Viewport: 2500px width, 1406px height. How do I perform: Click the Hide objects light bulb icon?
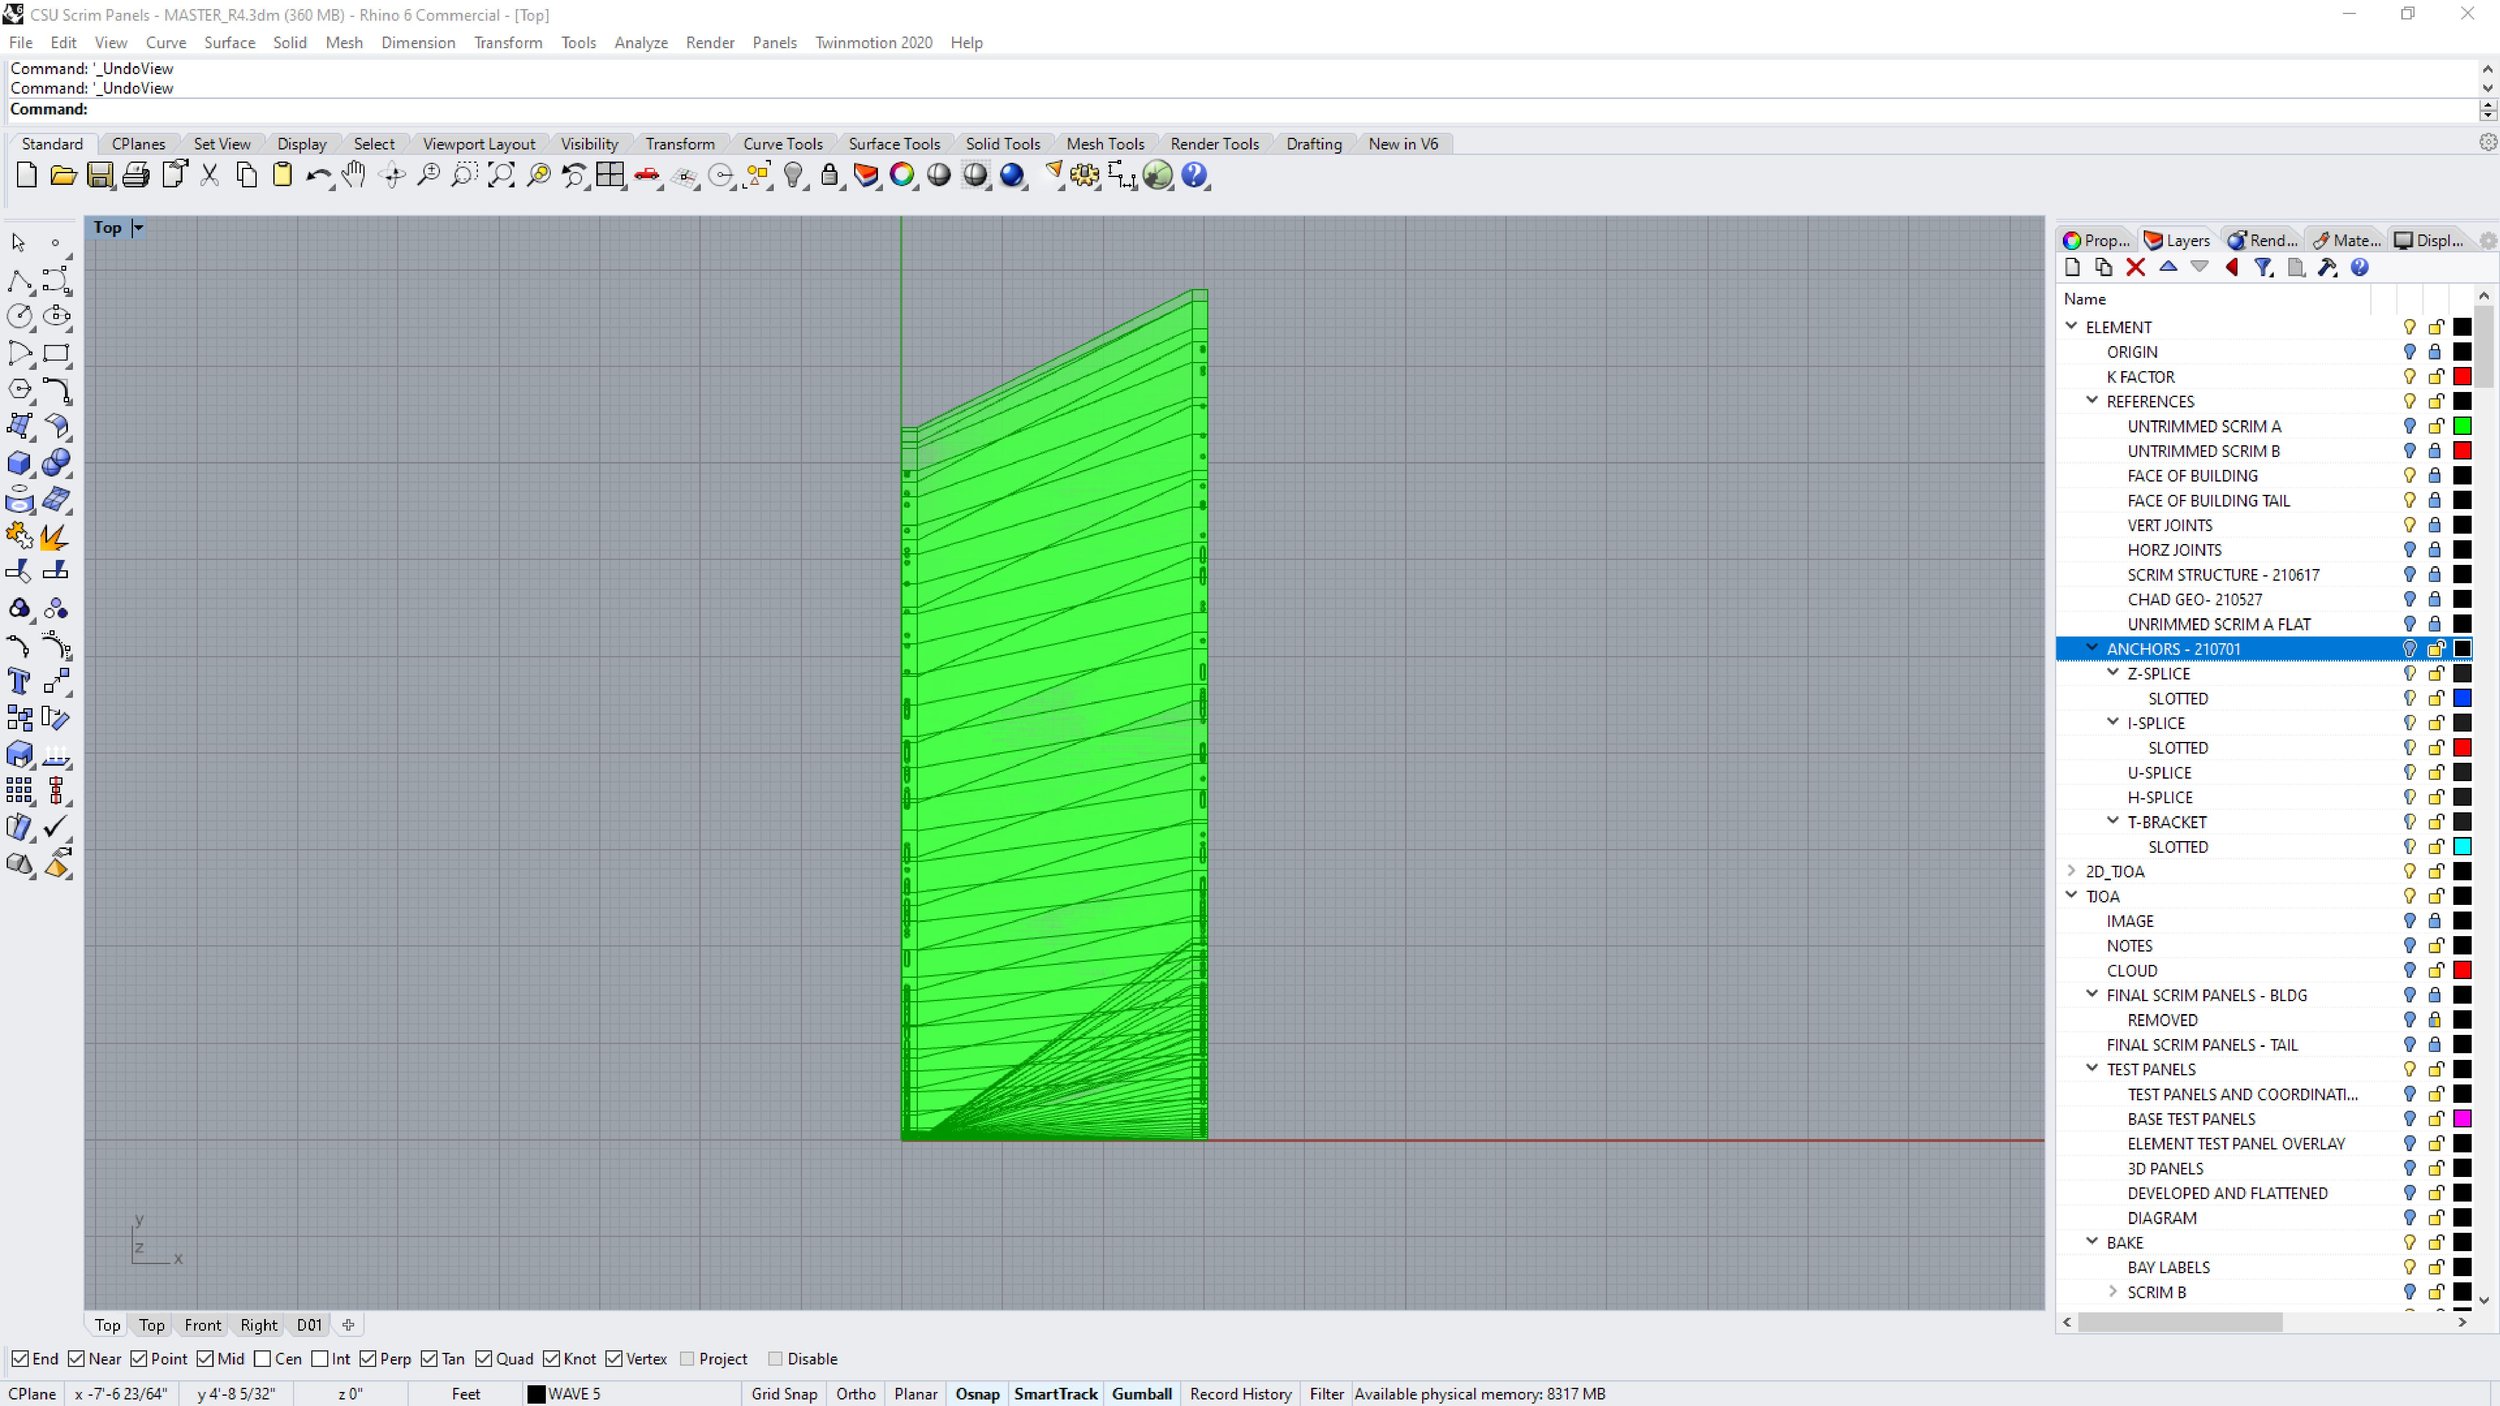pyautogui.click(x=793, y=175)
